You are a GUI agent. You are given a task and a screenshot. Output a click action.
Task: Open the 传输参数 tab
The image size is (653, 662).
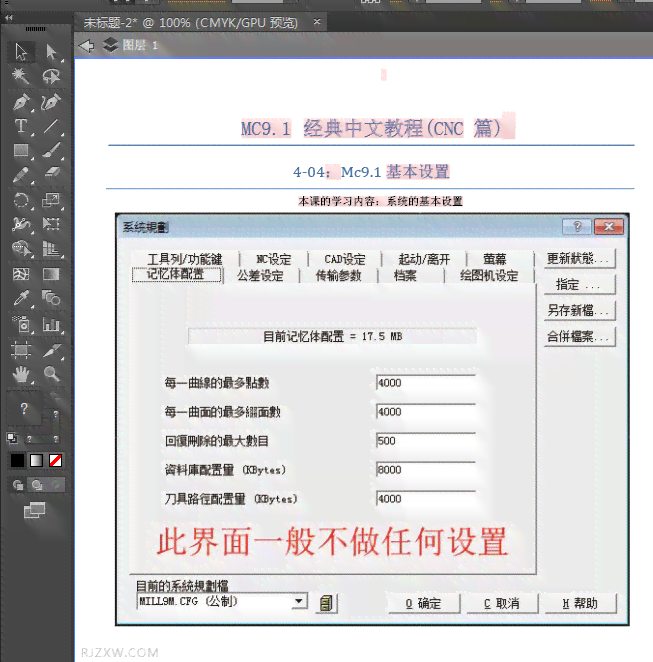[x=339, y=276]
